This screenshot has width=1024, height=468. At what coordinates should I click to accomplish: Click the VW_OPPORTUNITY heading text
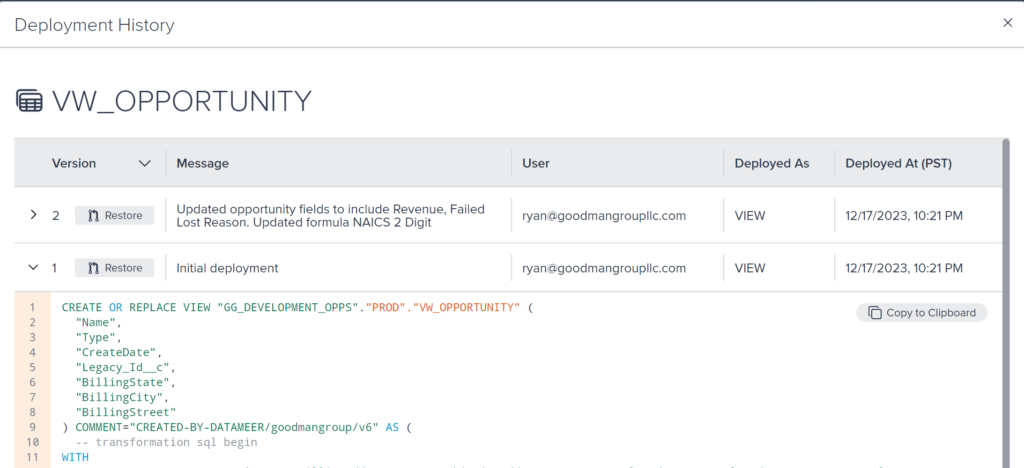coord(182,102)
